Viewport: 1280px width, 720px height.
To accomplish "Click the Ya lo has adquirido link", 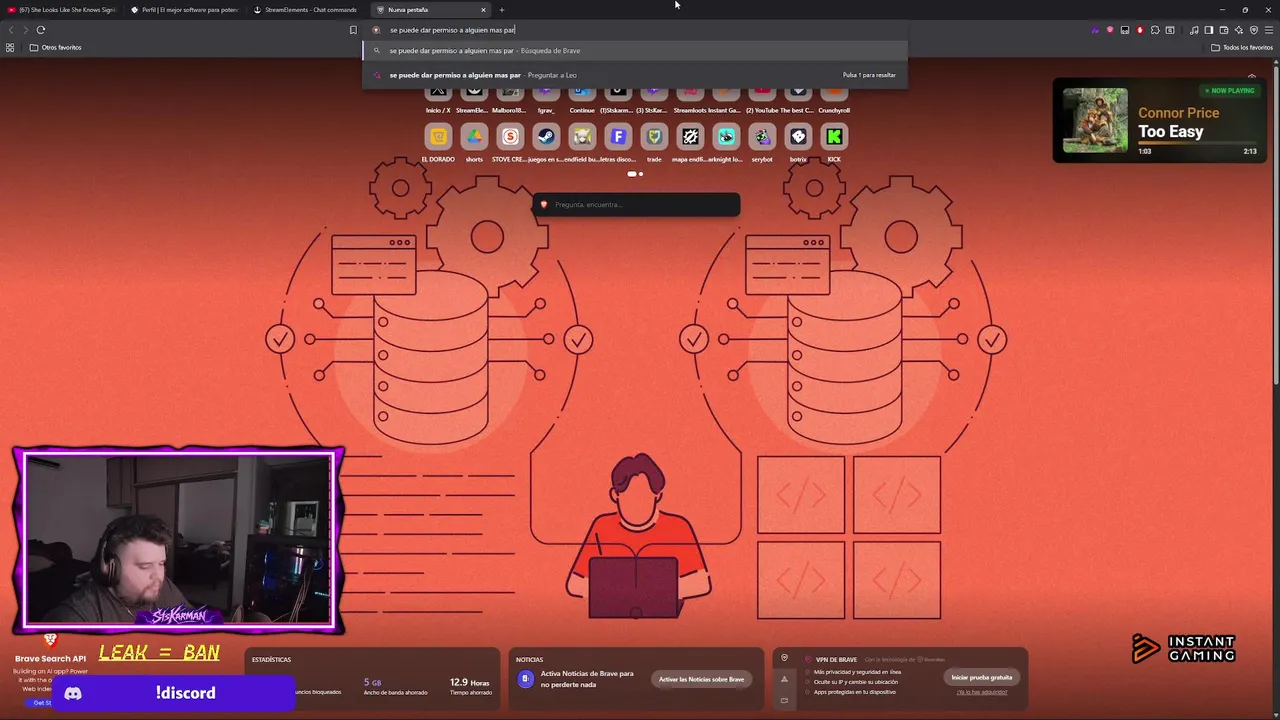I will click(981, 692).
